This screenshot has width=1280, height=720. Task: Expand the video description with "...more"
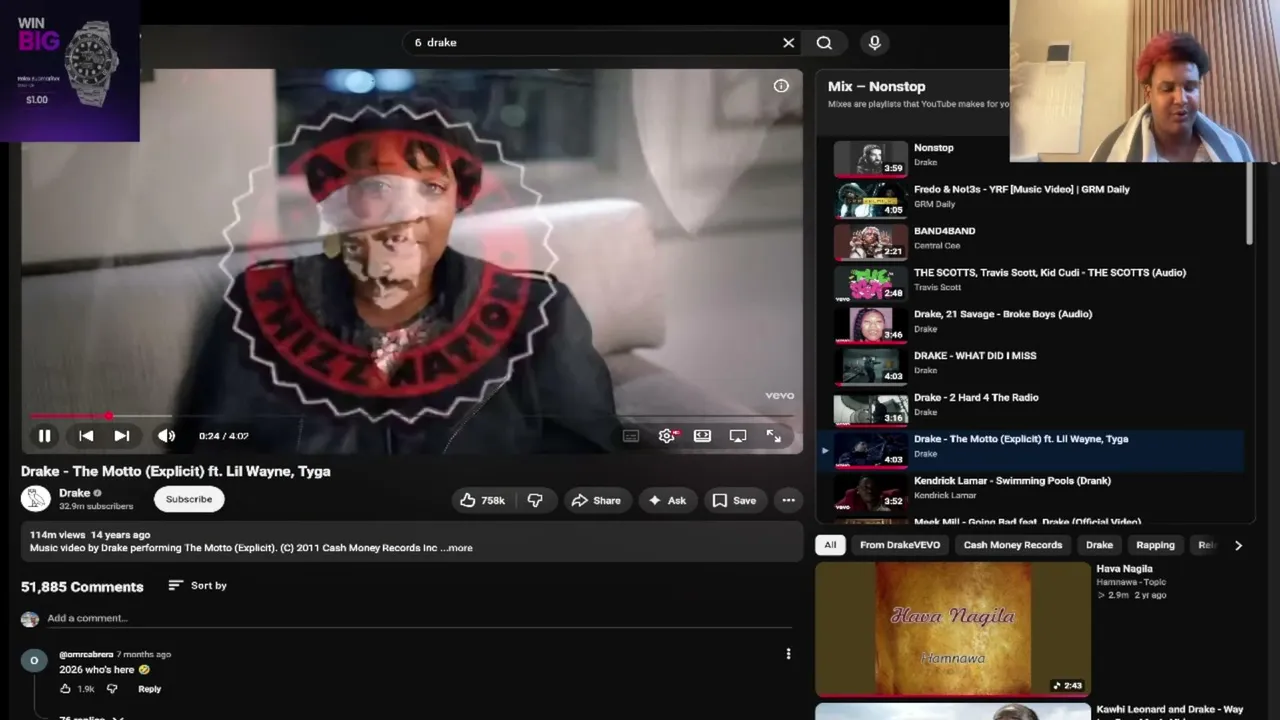[x=456, y=548]
